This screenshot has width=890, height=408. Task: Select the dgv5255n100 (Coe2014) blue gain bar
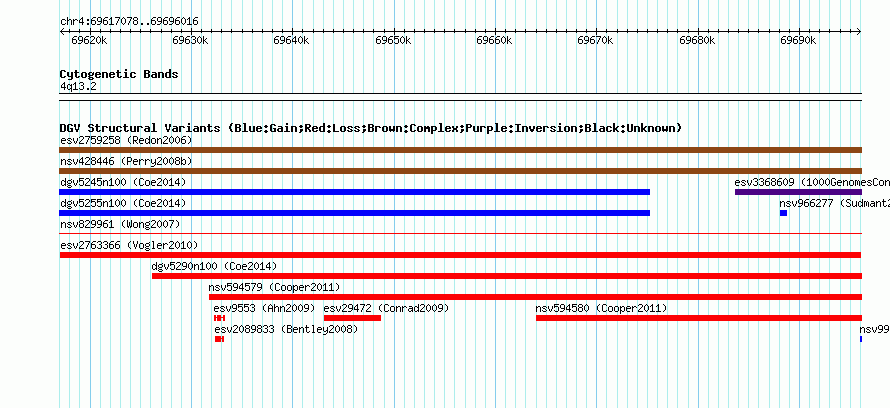[x=354, y=213]
